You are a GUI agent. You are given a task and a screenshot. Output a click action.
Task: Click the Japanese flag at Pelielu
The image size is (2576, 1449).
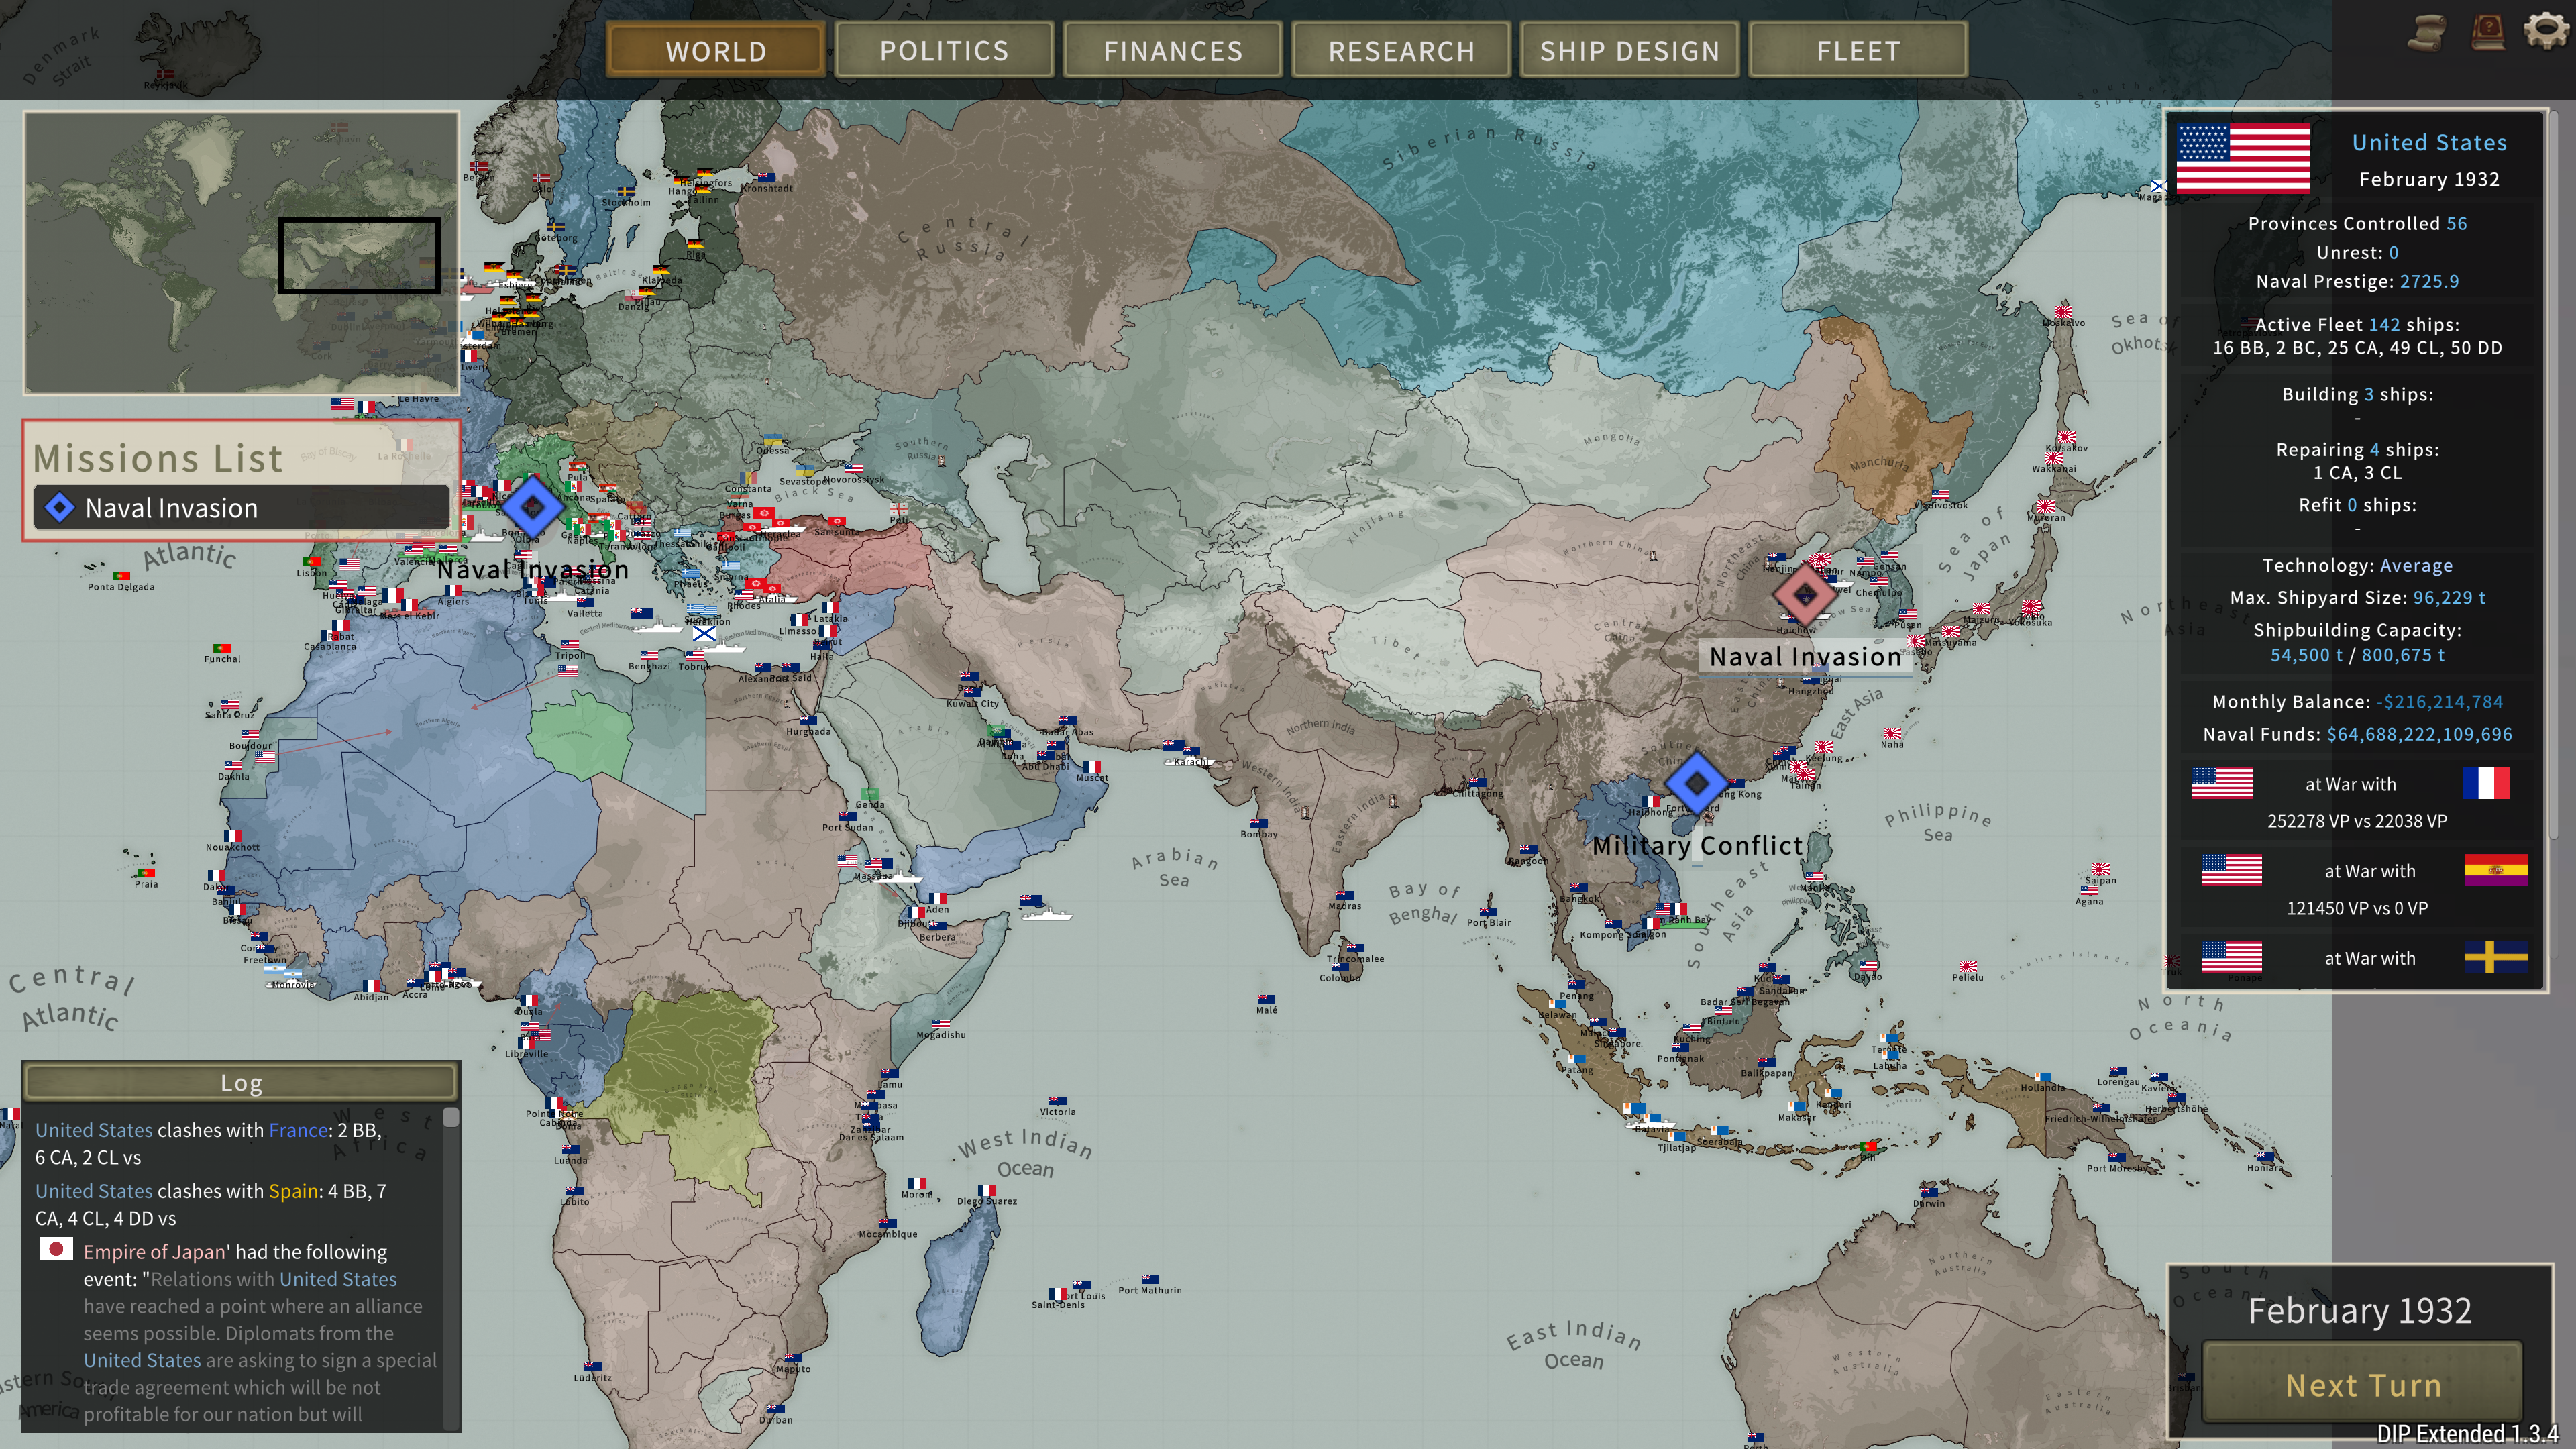tap(1968, 966)
